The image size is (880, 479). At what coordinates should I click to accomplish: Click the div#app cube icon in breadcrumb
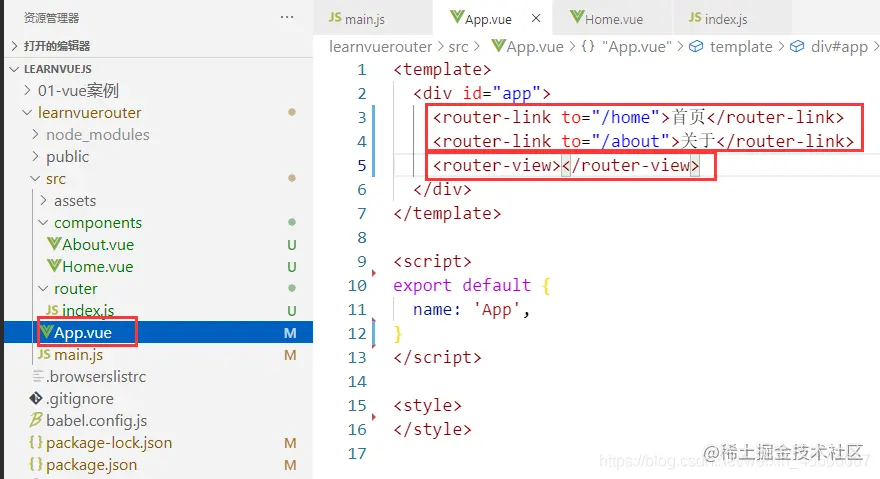797,46
